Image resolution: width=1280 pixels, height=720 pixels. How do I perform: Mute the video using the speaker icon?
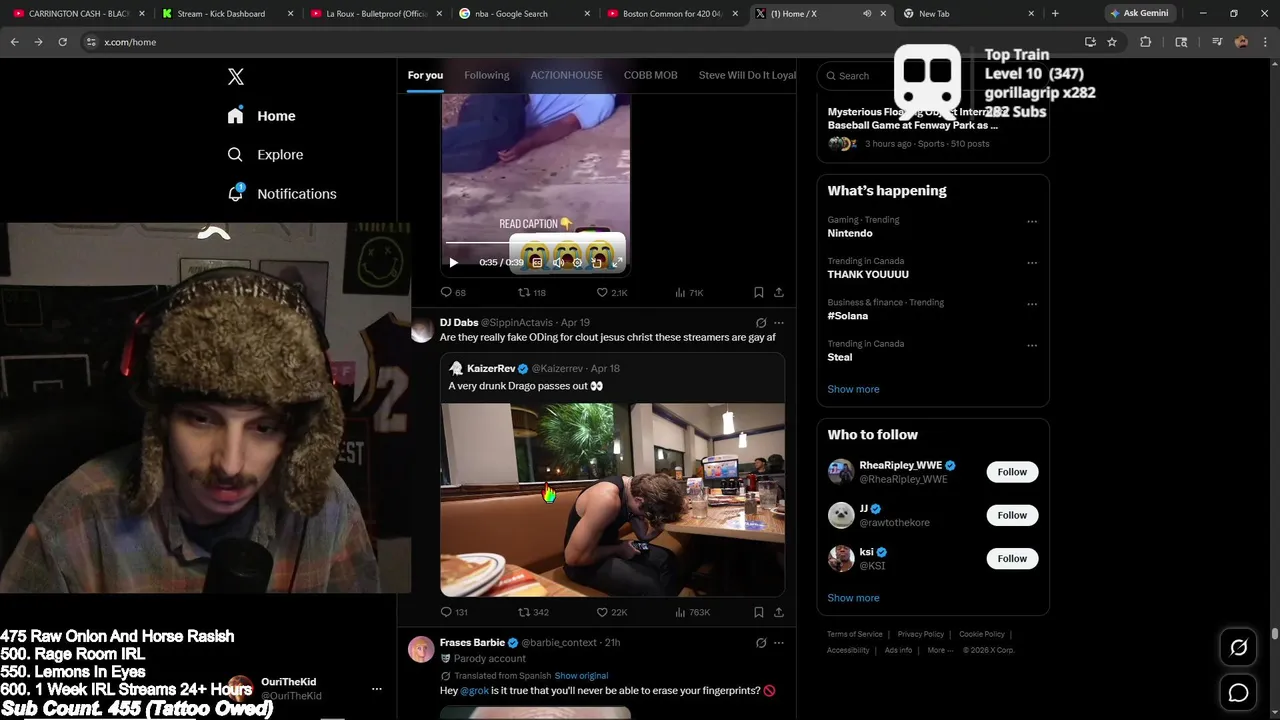[x=558, y=263]
